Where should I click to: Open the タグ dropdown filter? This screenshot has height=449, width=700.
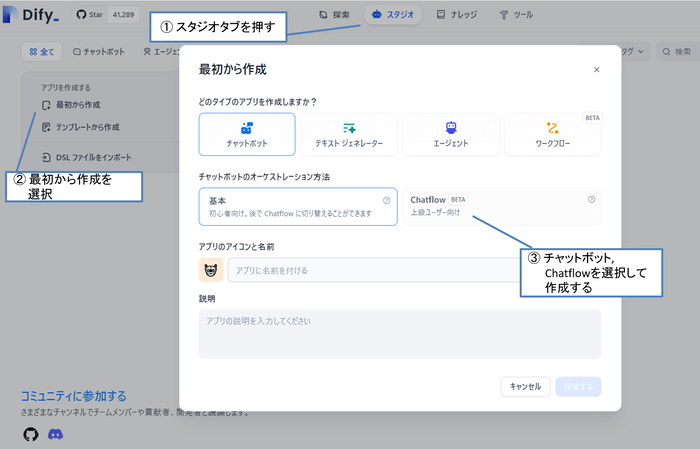click(x=634, y=52)
